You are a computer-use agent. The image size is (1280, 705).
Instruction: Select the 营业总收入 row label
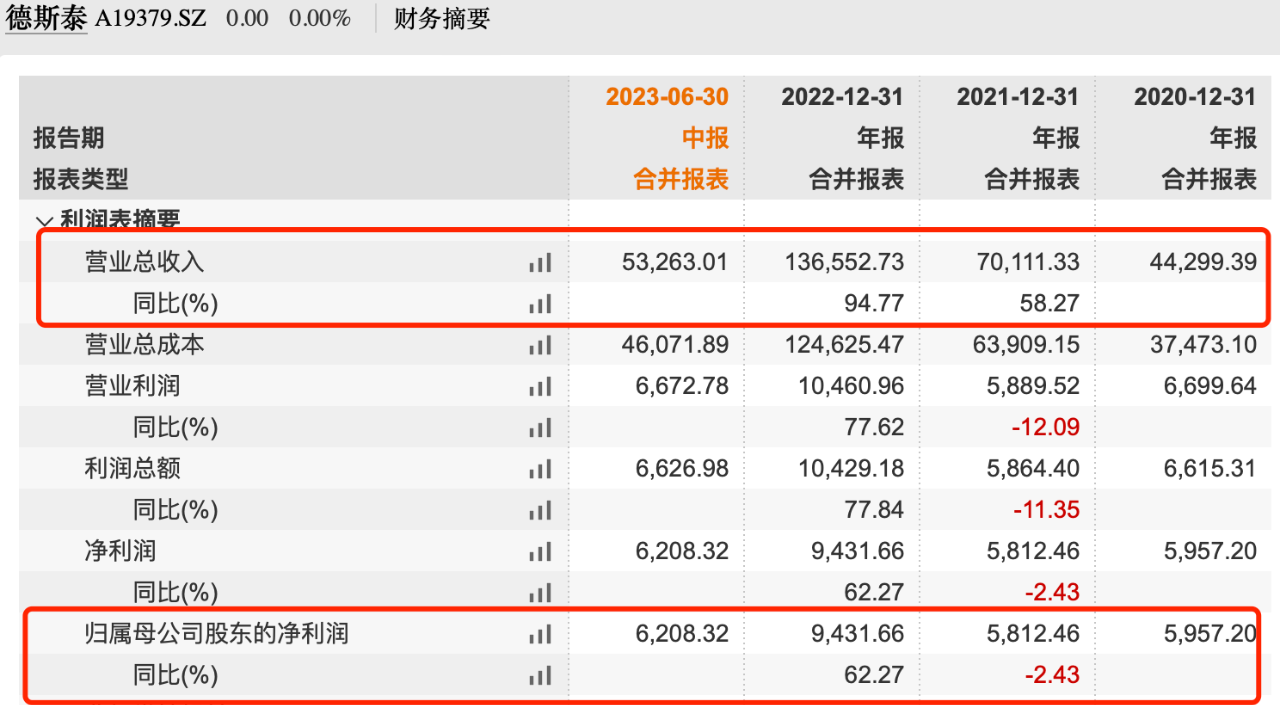coord(145,262)
